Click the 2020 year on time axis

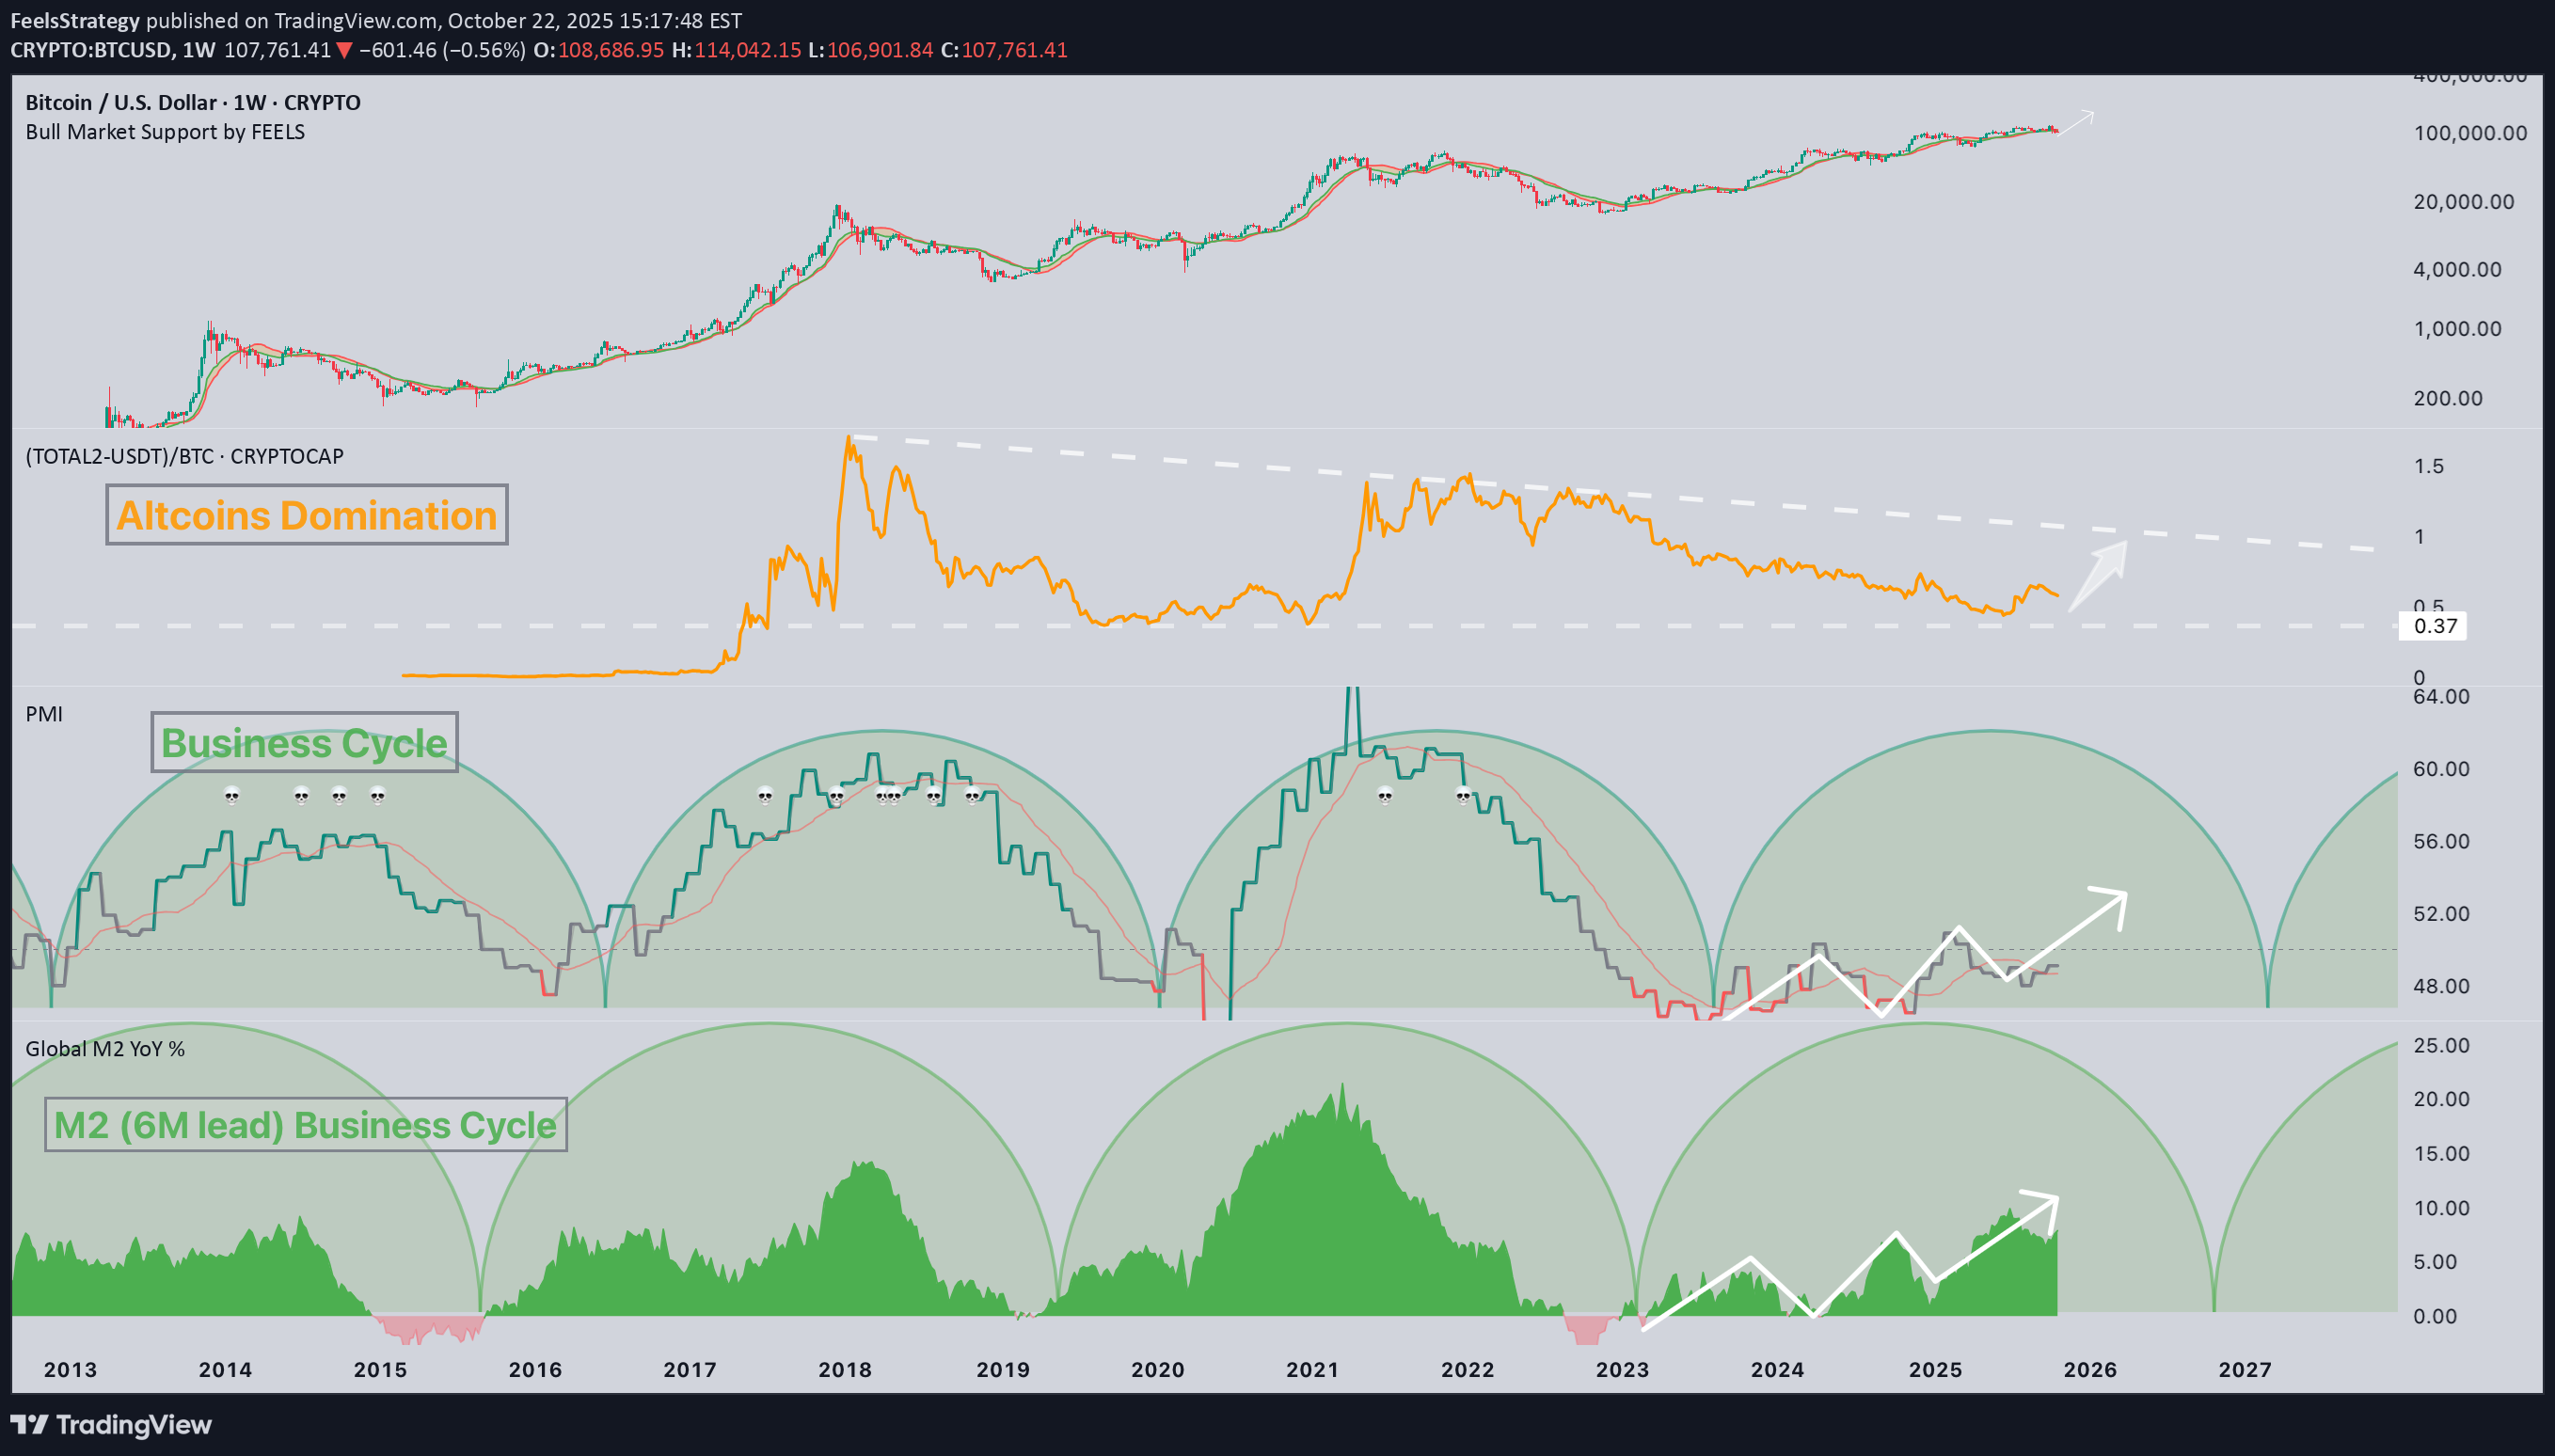(1157, 1369)
